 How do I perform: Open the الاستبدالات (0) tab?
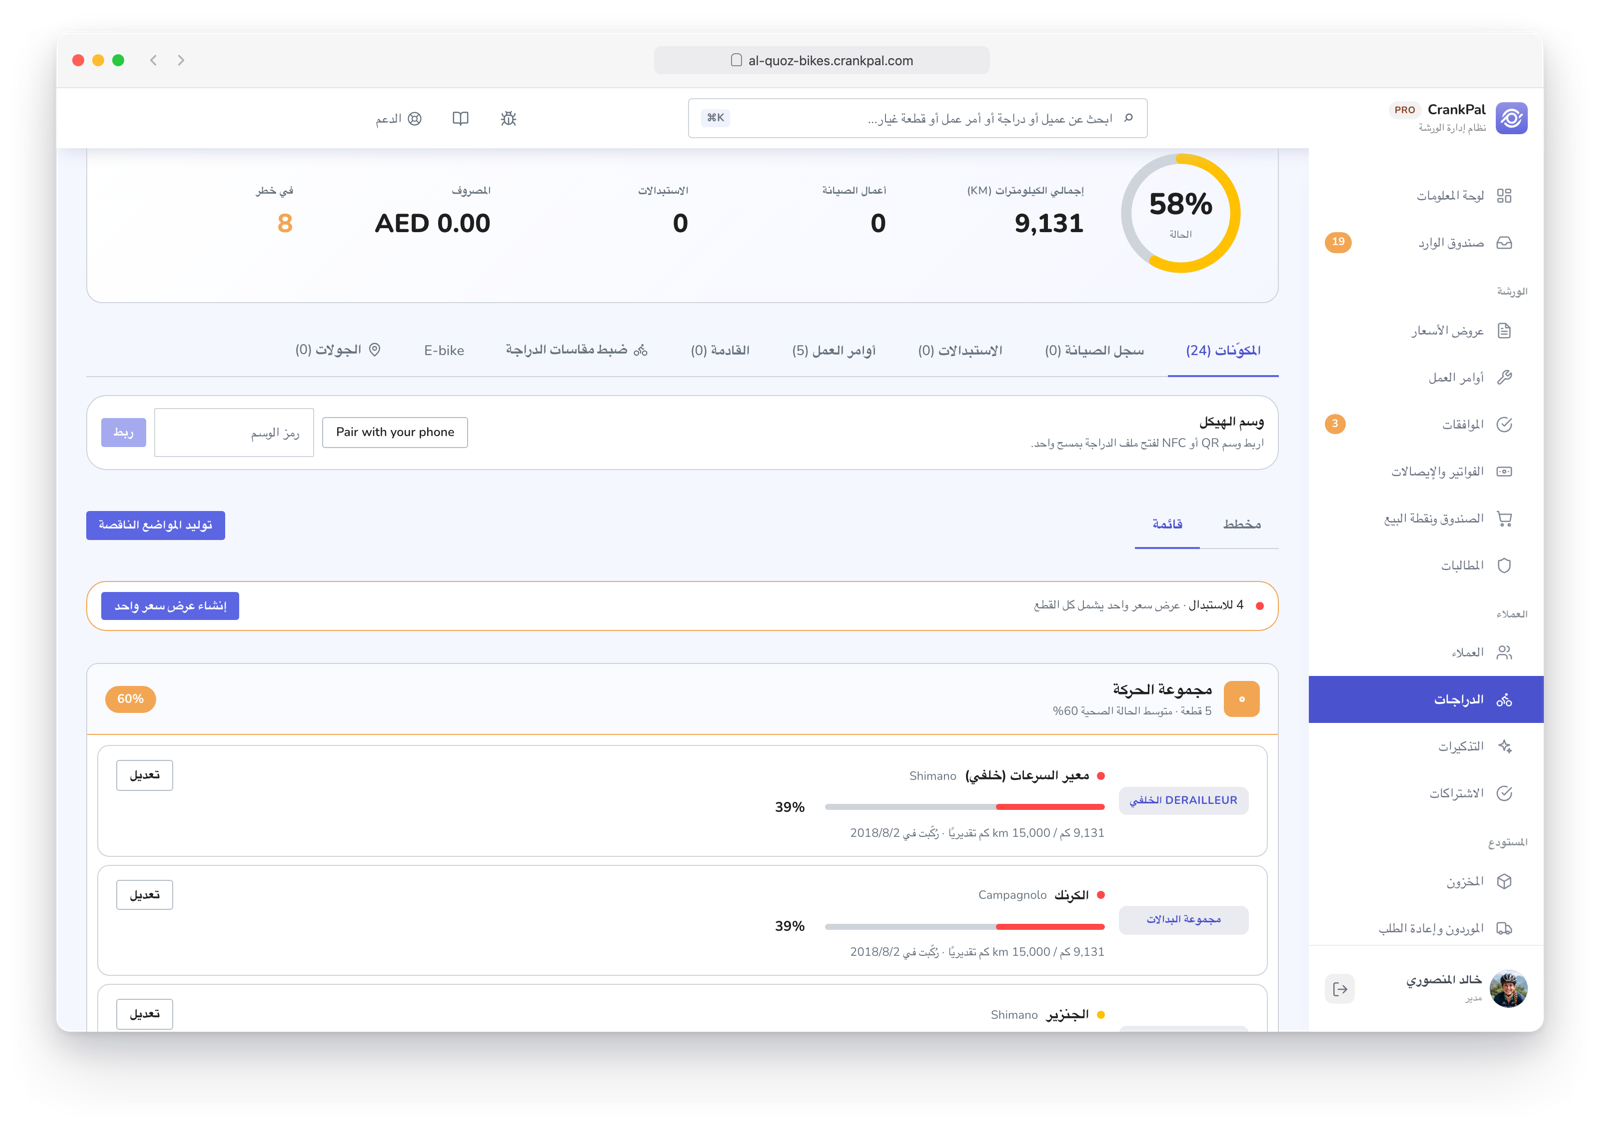click(x=960, y=350)
